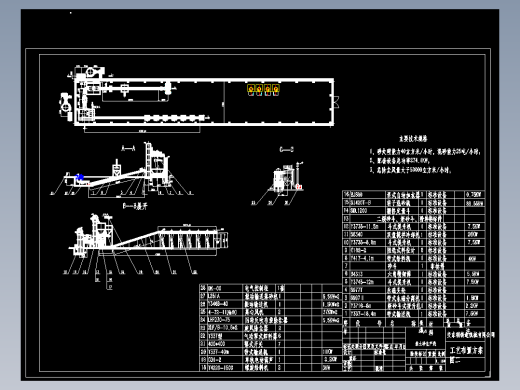Pick the leftmost yellow unit in the plan view
The height and width of the screenshot is (390, 520).
point(251,89)
